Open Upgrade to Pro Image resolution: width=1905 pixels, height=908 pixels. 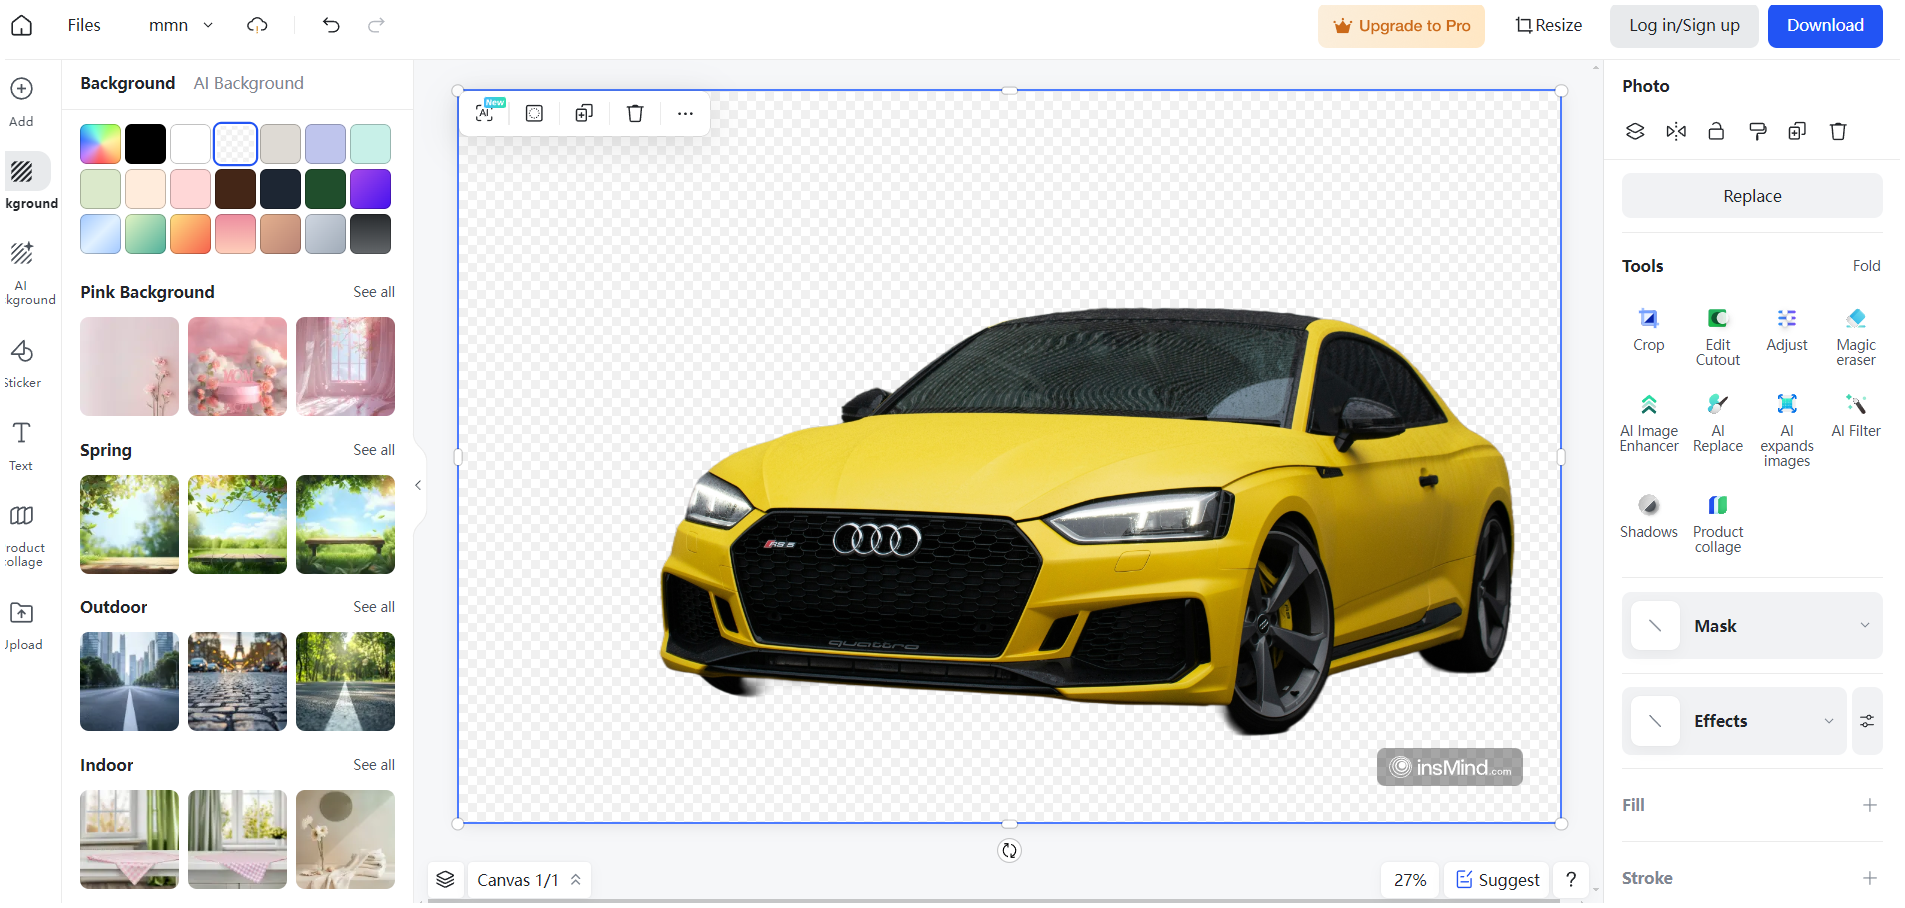(x=1401, y=26)
